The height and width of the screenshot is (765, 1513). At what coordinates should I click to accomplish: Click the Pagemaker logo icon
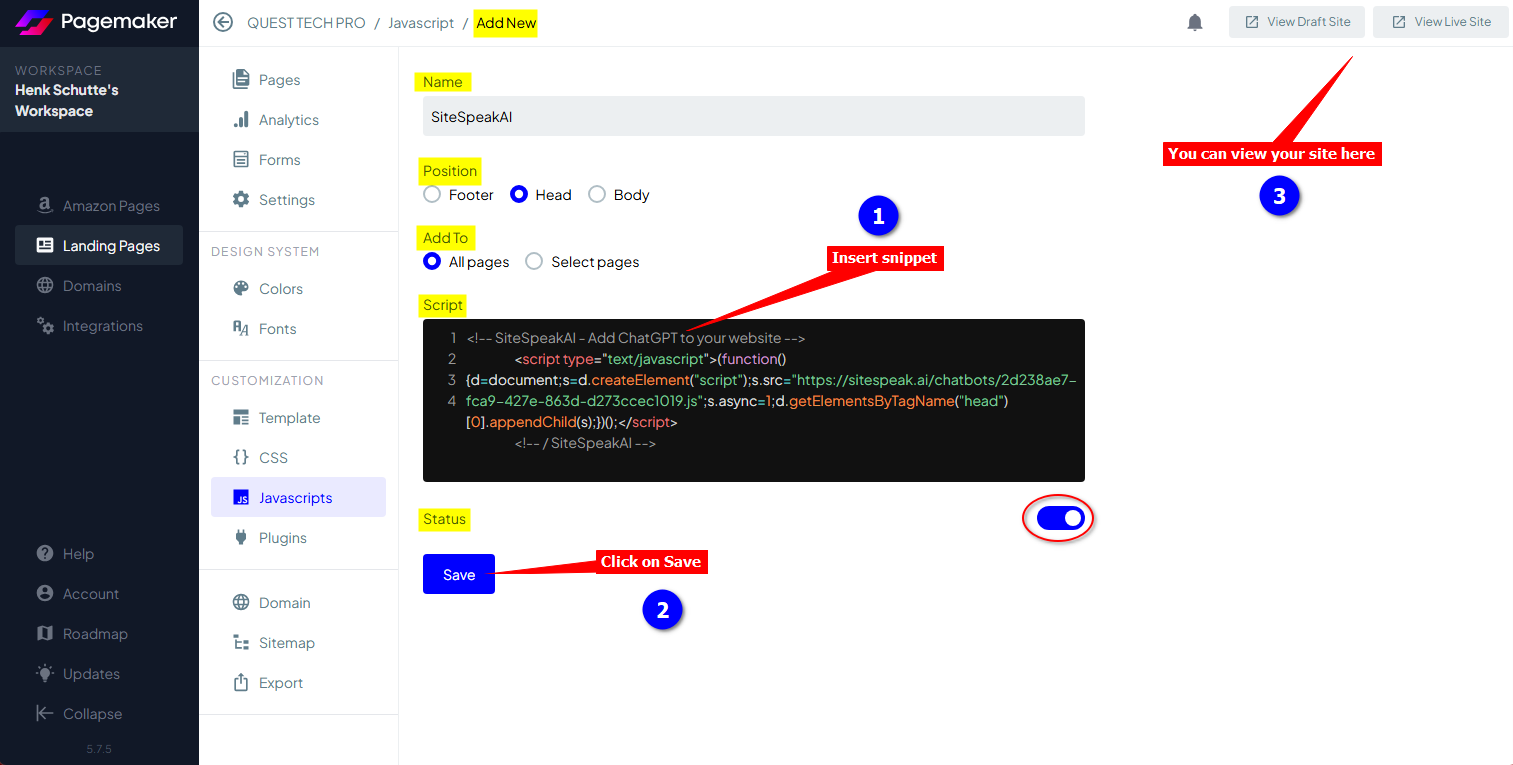click(x=34, y=22)
